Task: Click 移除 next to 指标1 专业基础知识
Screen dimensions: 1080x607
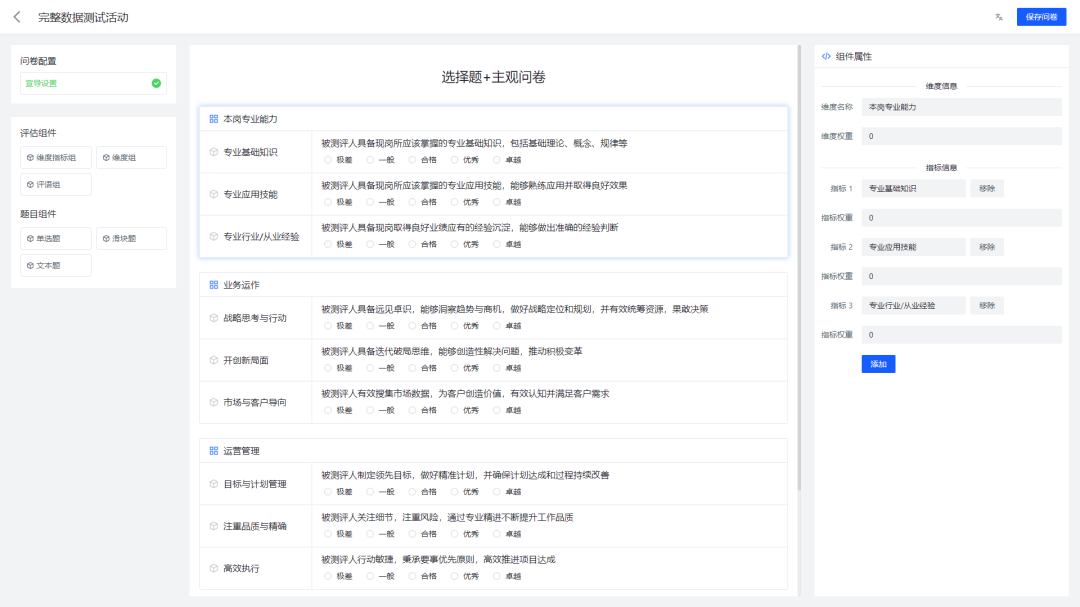Action: 986,188
